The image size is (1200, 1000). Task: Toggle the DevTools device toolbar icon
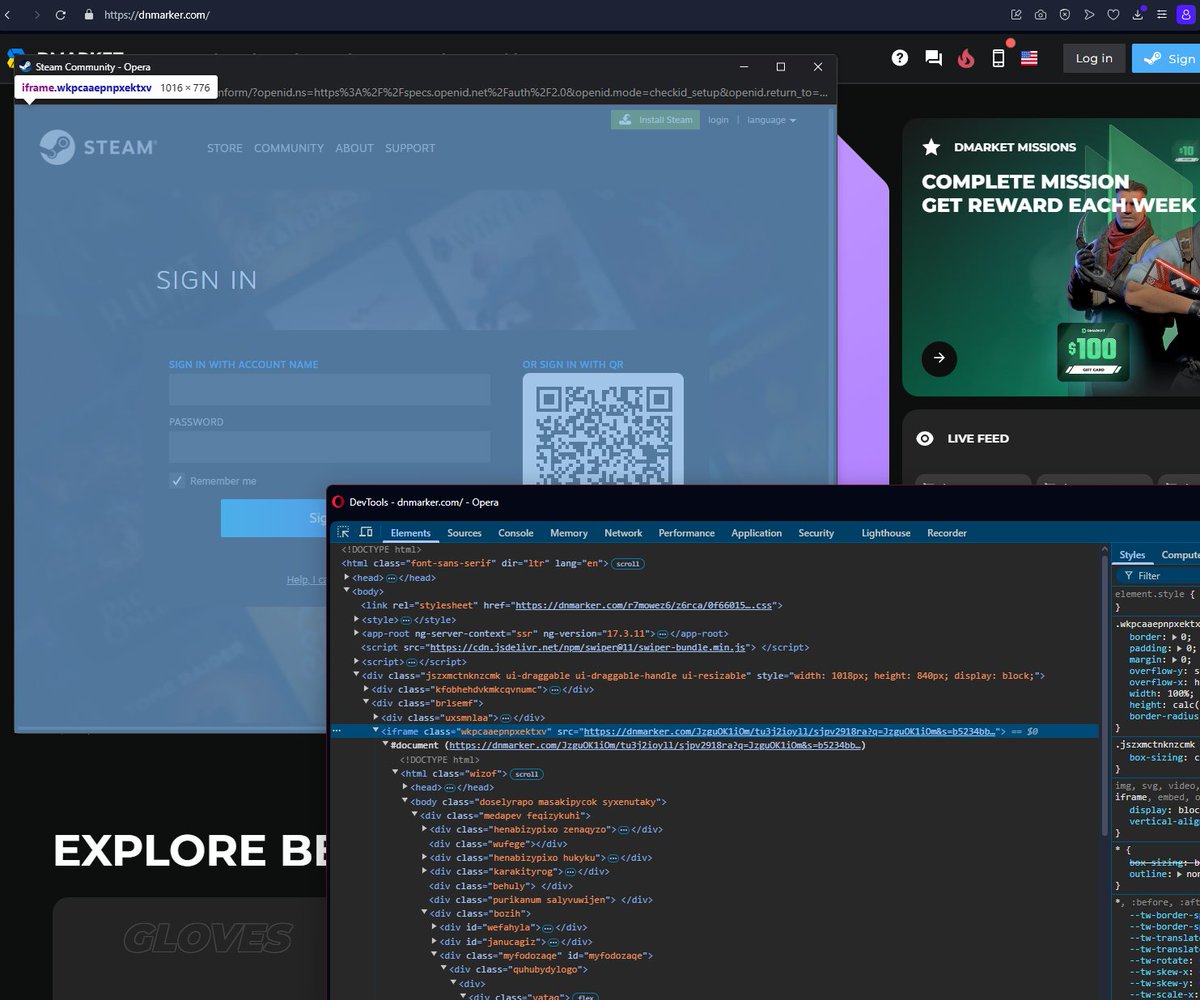point(366,533)
